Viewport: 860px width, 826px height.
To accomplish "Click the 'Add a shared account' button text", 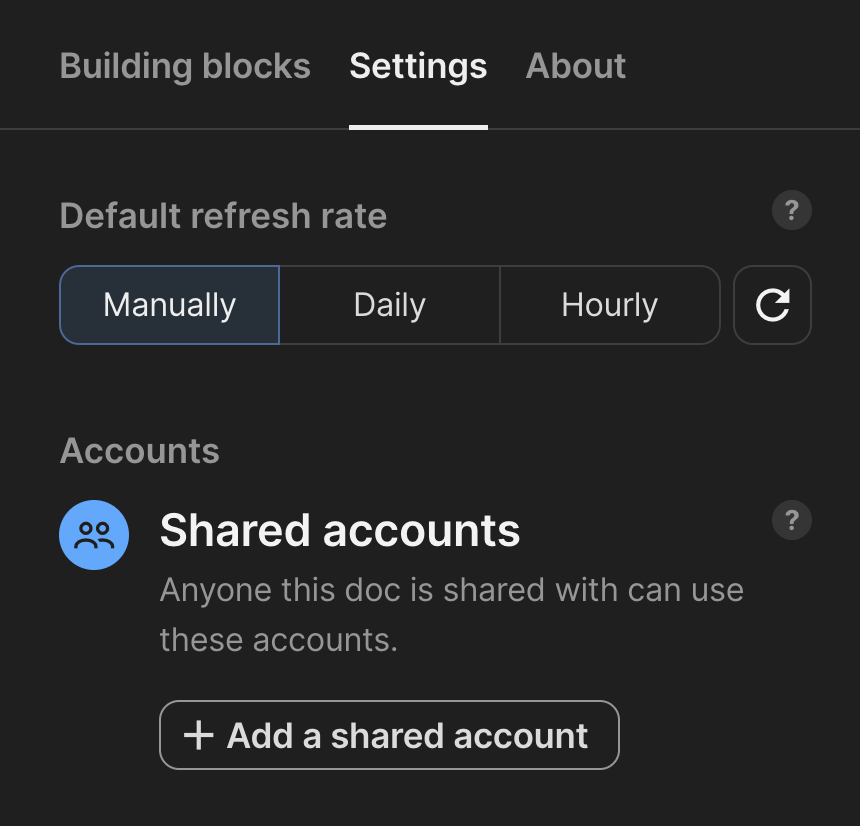I will pos(408,736).
